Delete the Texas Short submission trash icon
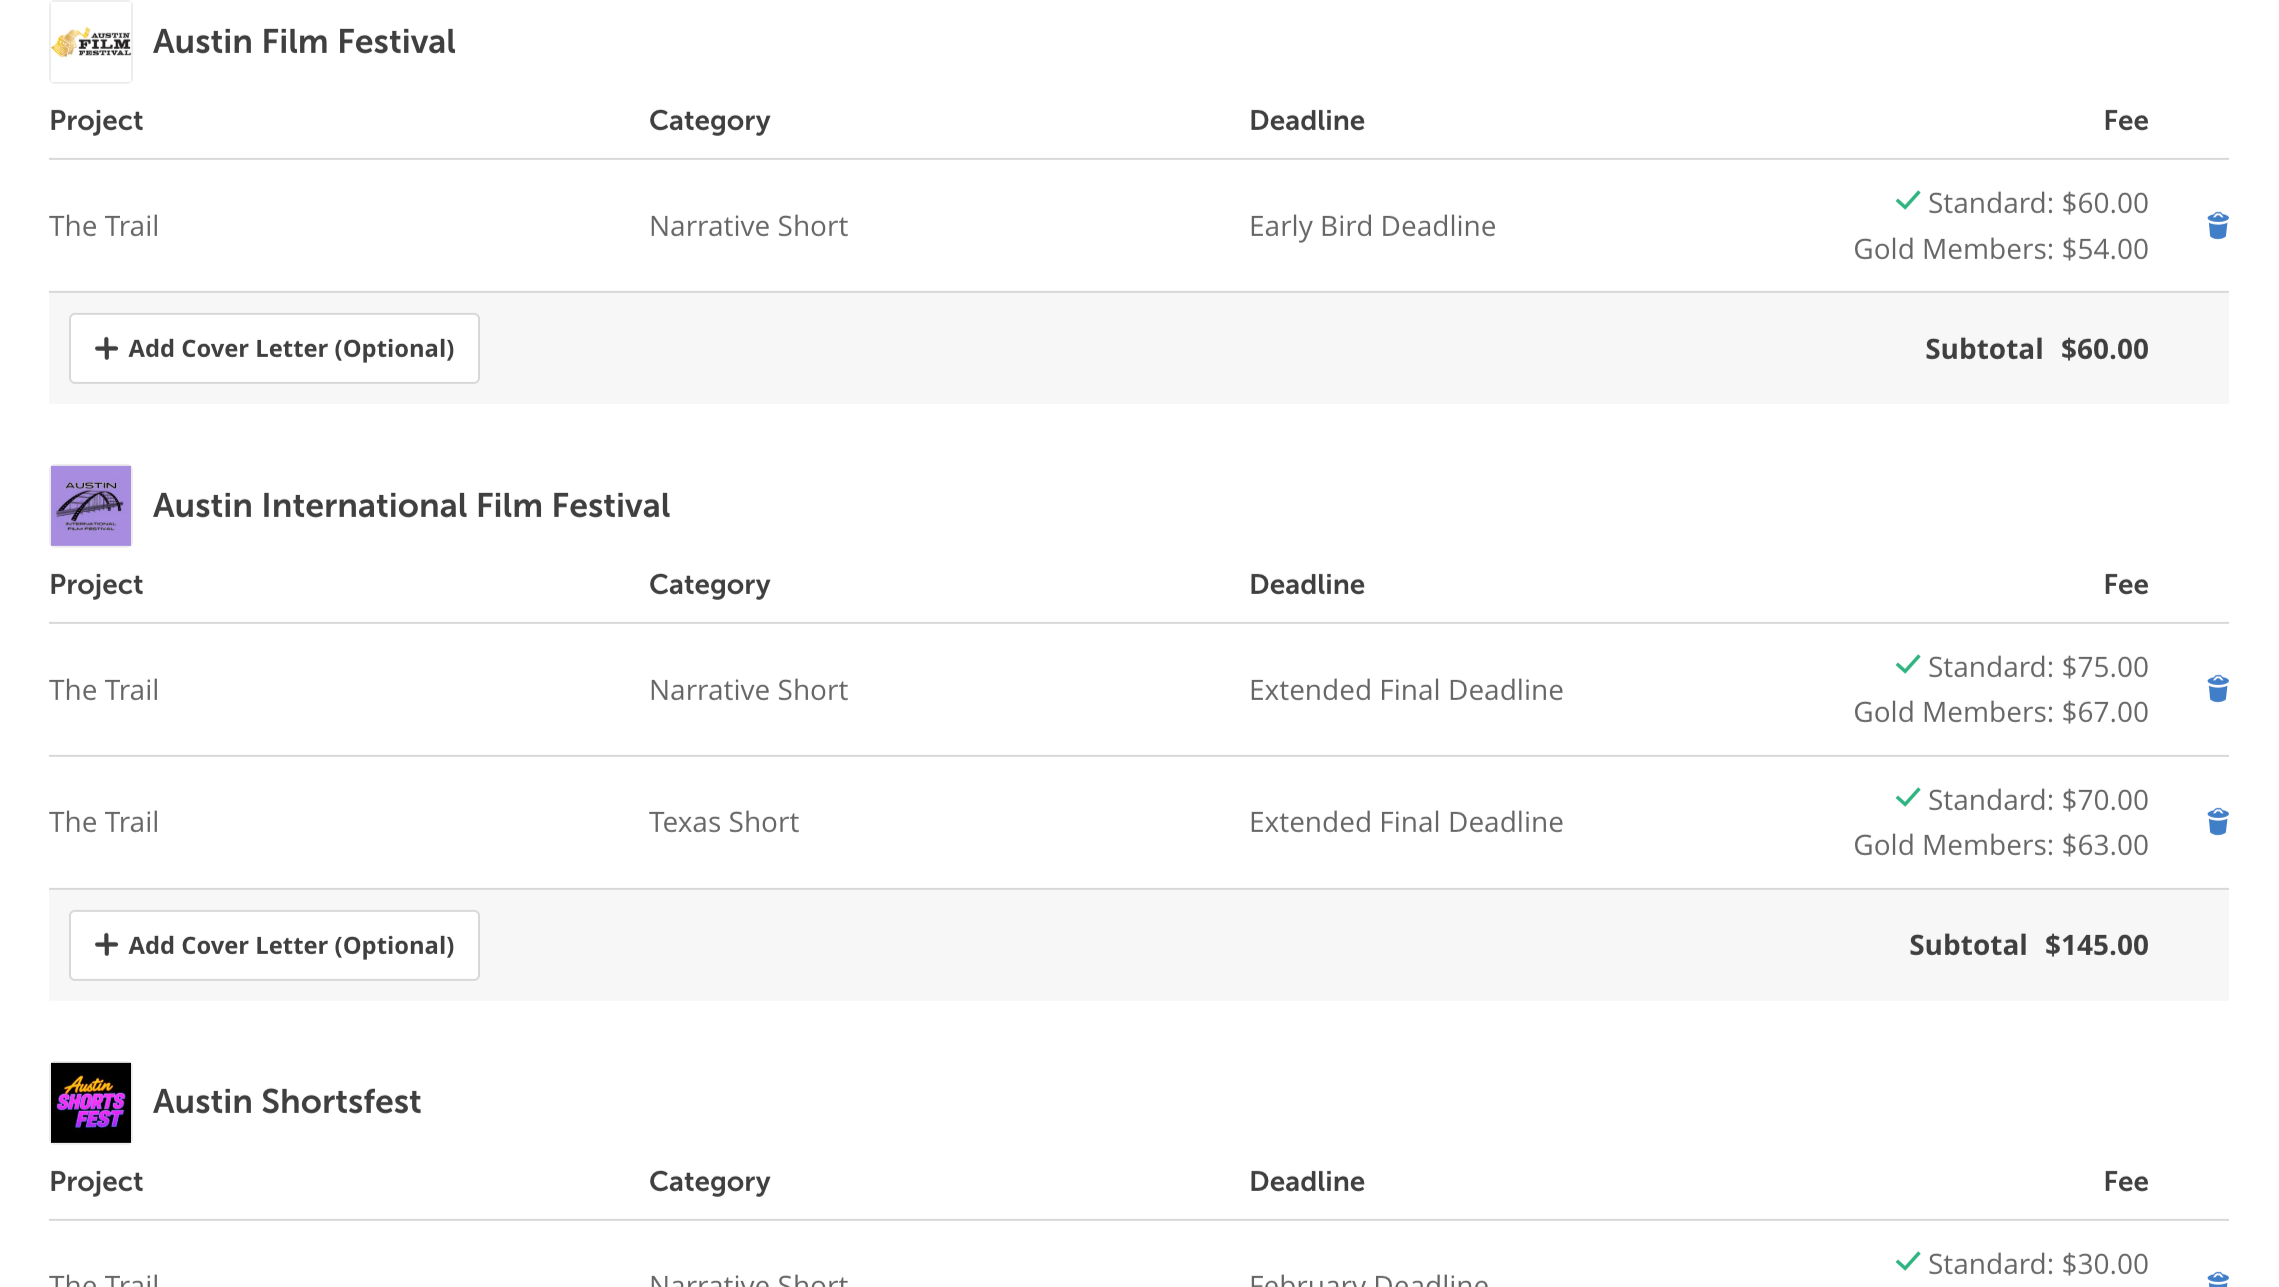2279x1287 pixels. click(x=2217, y=822)
